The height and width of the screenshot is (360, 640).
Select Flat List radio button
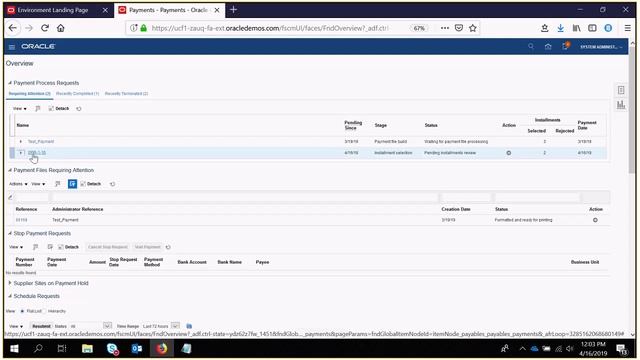point(22,311)
